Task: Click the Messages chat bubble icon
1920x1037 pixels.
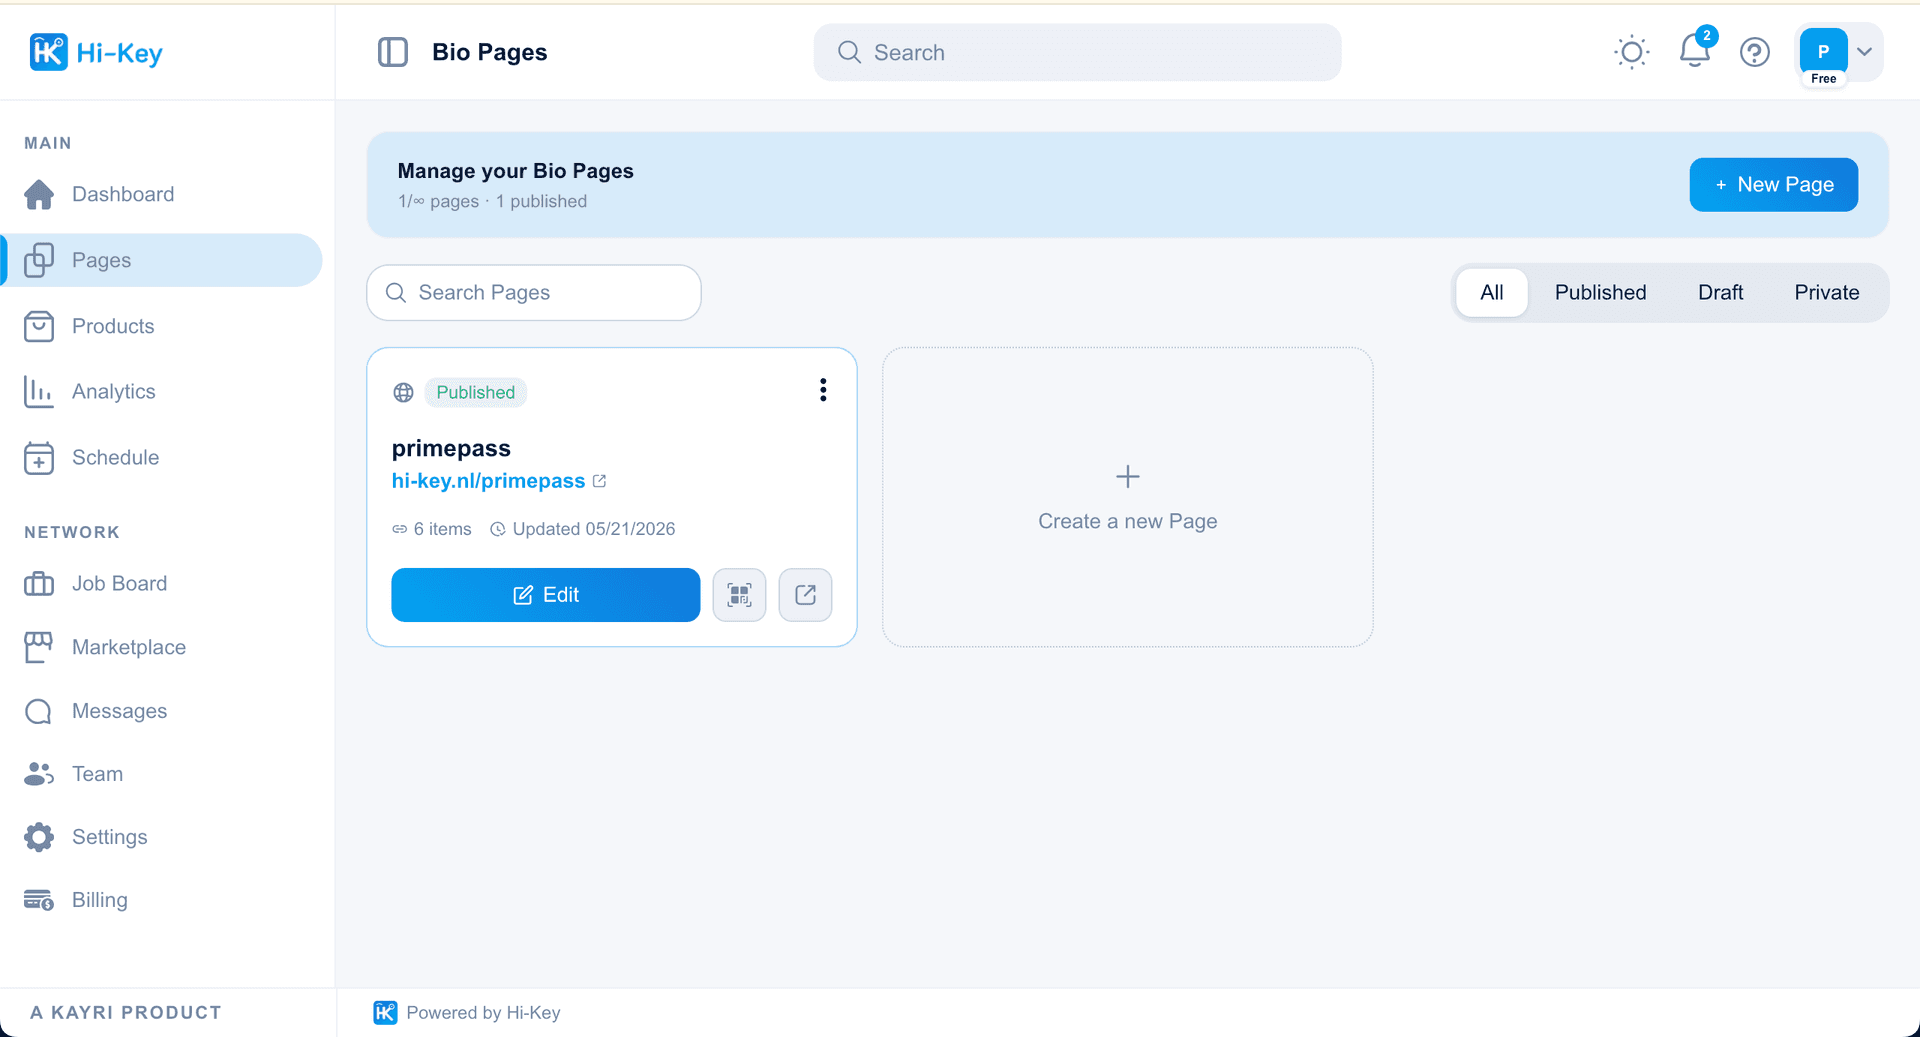Action: point(39,711)
